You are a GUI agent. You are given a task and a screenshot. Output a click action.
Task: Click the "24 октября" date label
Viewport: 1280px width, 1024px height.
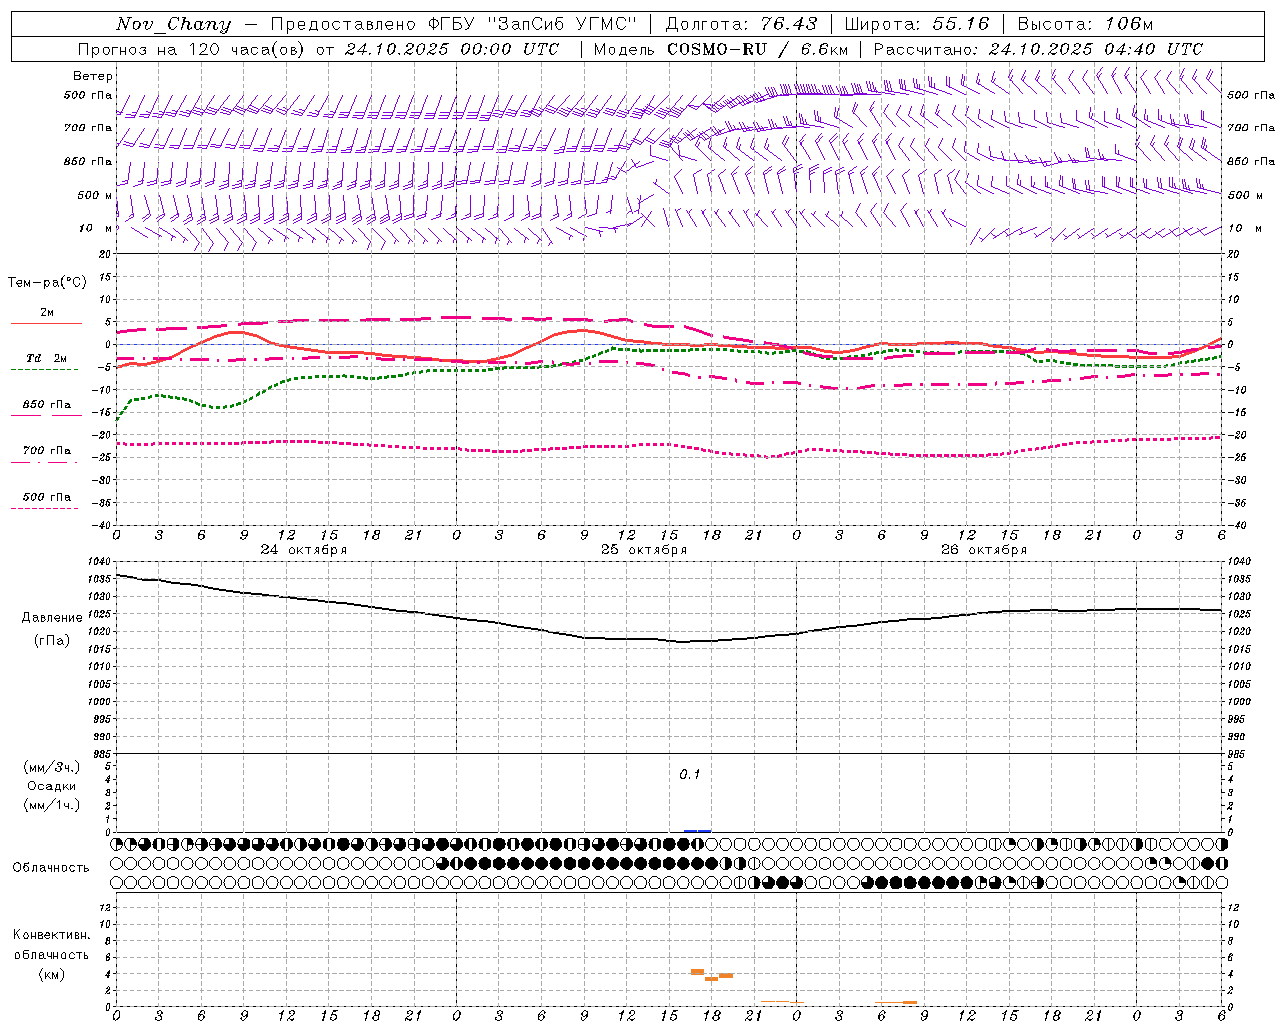pyautogui.click(x=304, y=550)
